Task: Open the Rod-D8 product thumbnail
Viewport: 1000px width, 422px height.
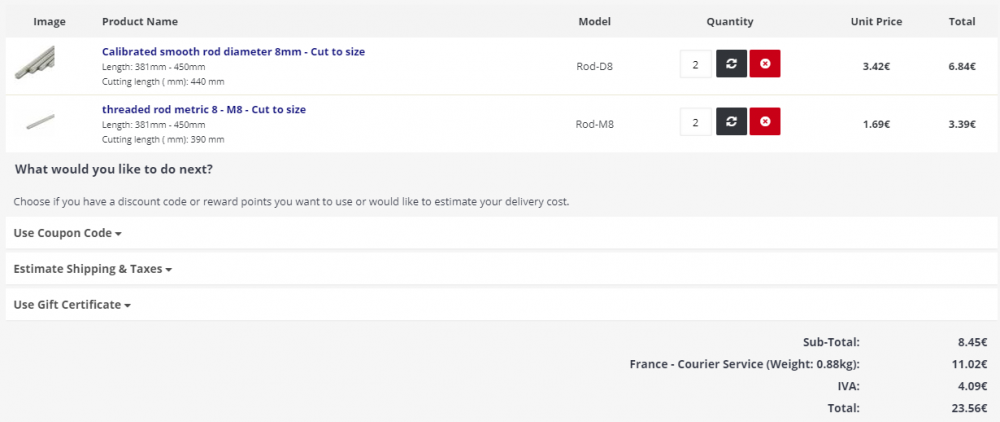Action: click(x=35, y=64)
